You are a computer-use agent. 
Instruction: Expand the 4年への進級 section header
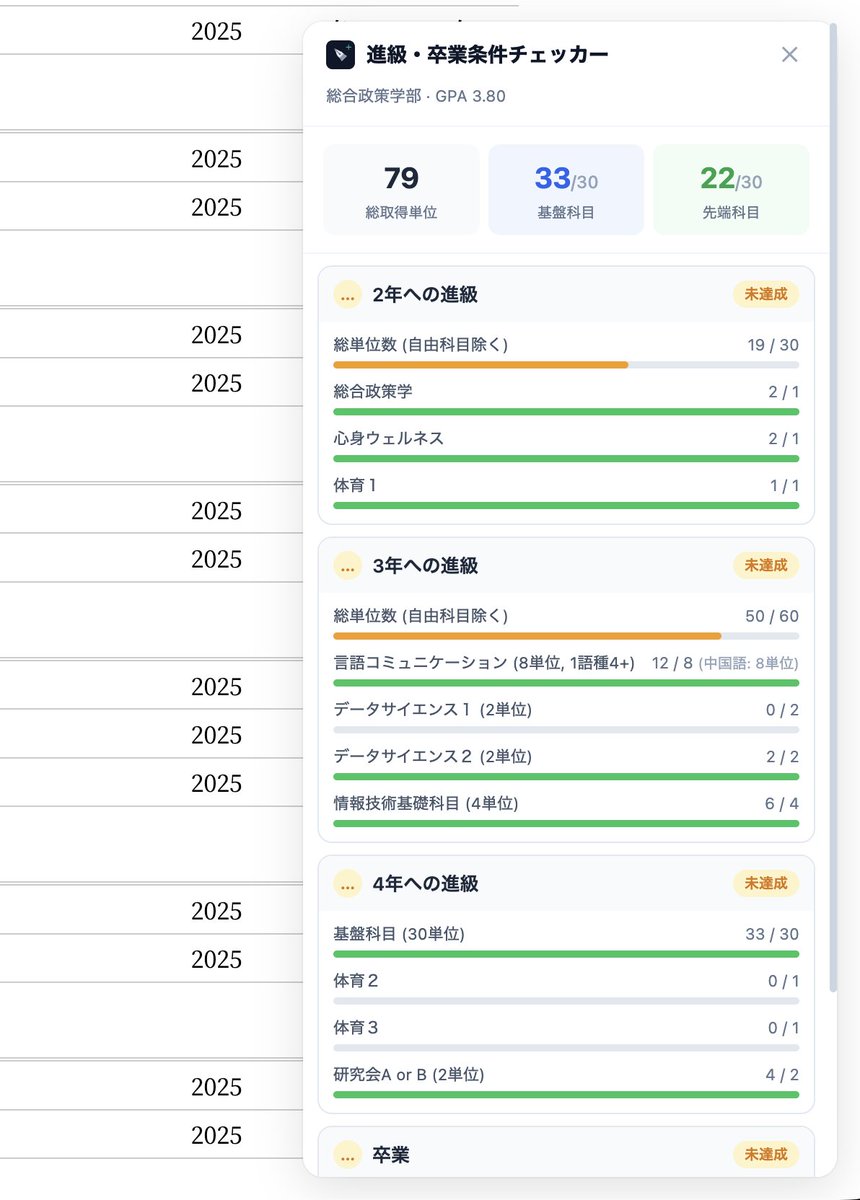566,884
